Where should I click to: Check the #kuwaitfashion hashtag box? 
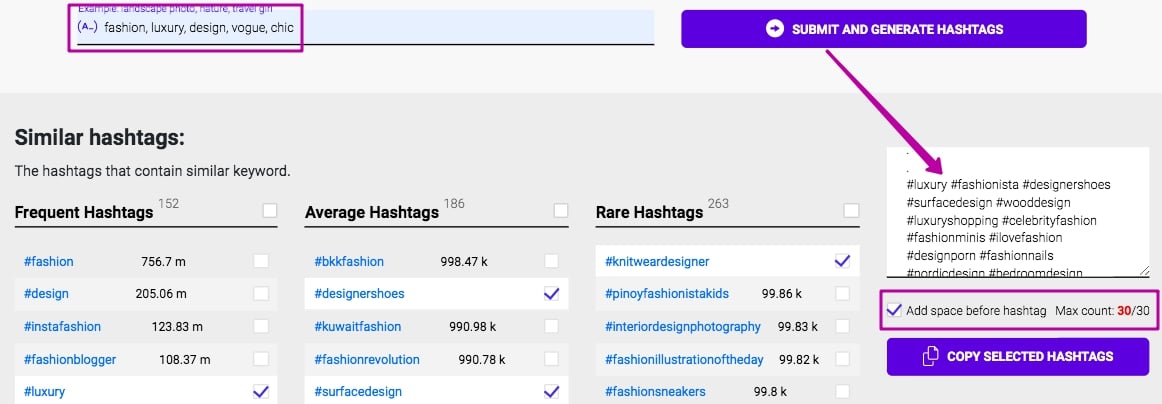click(551, 326)
